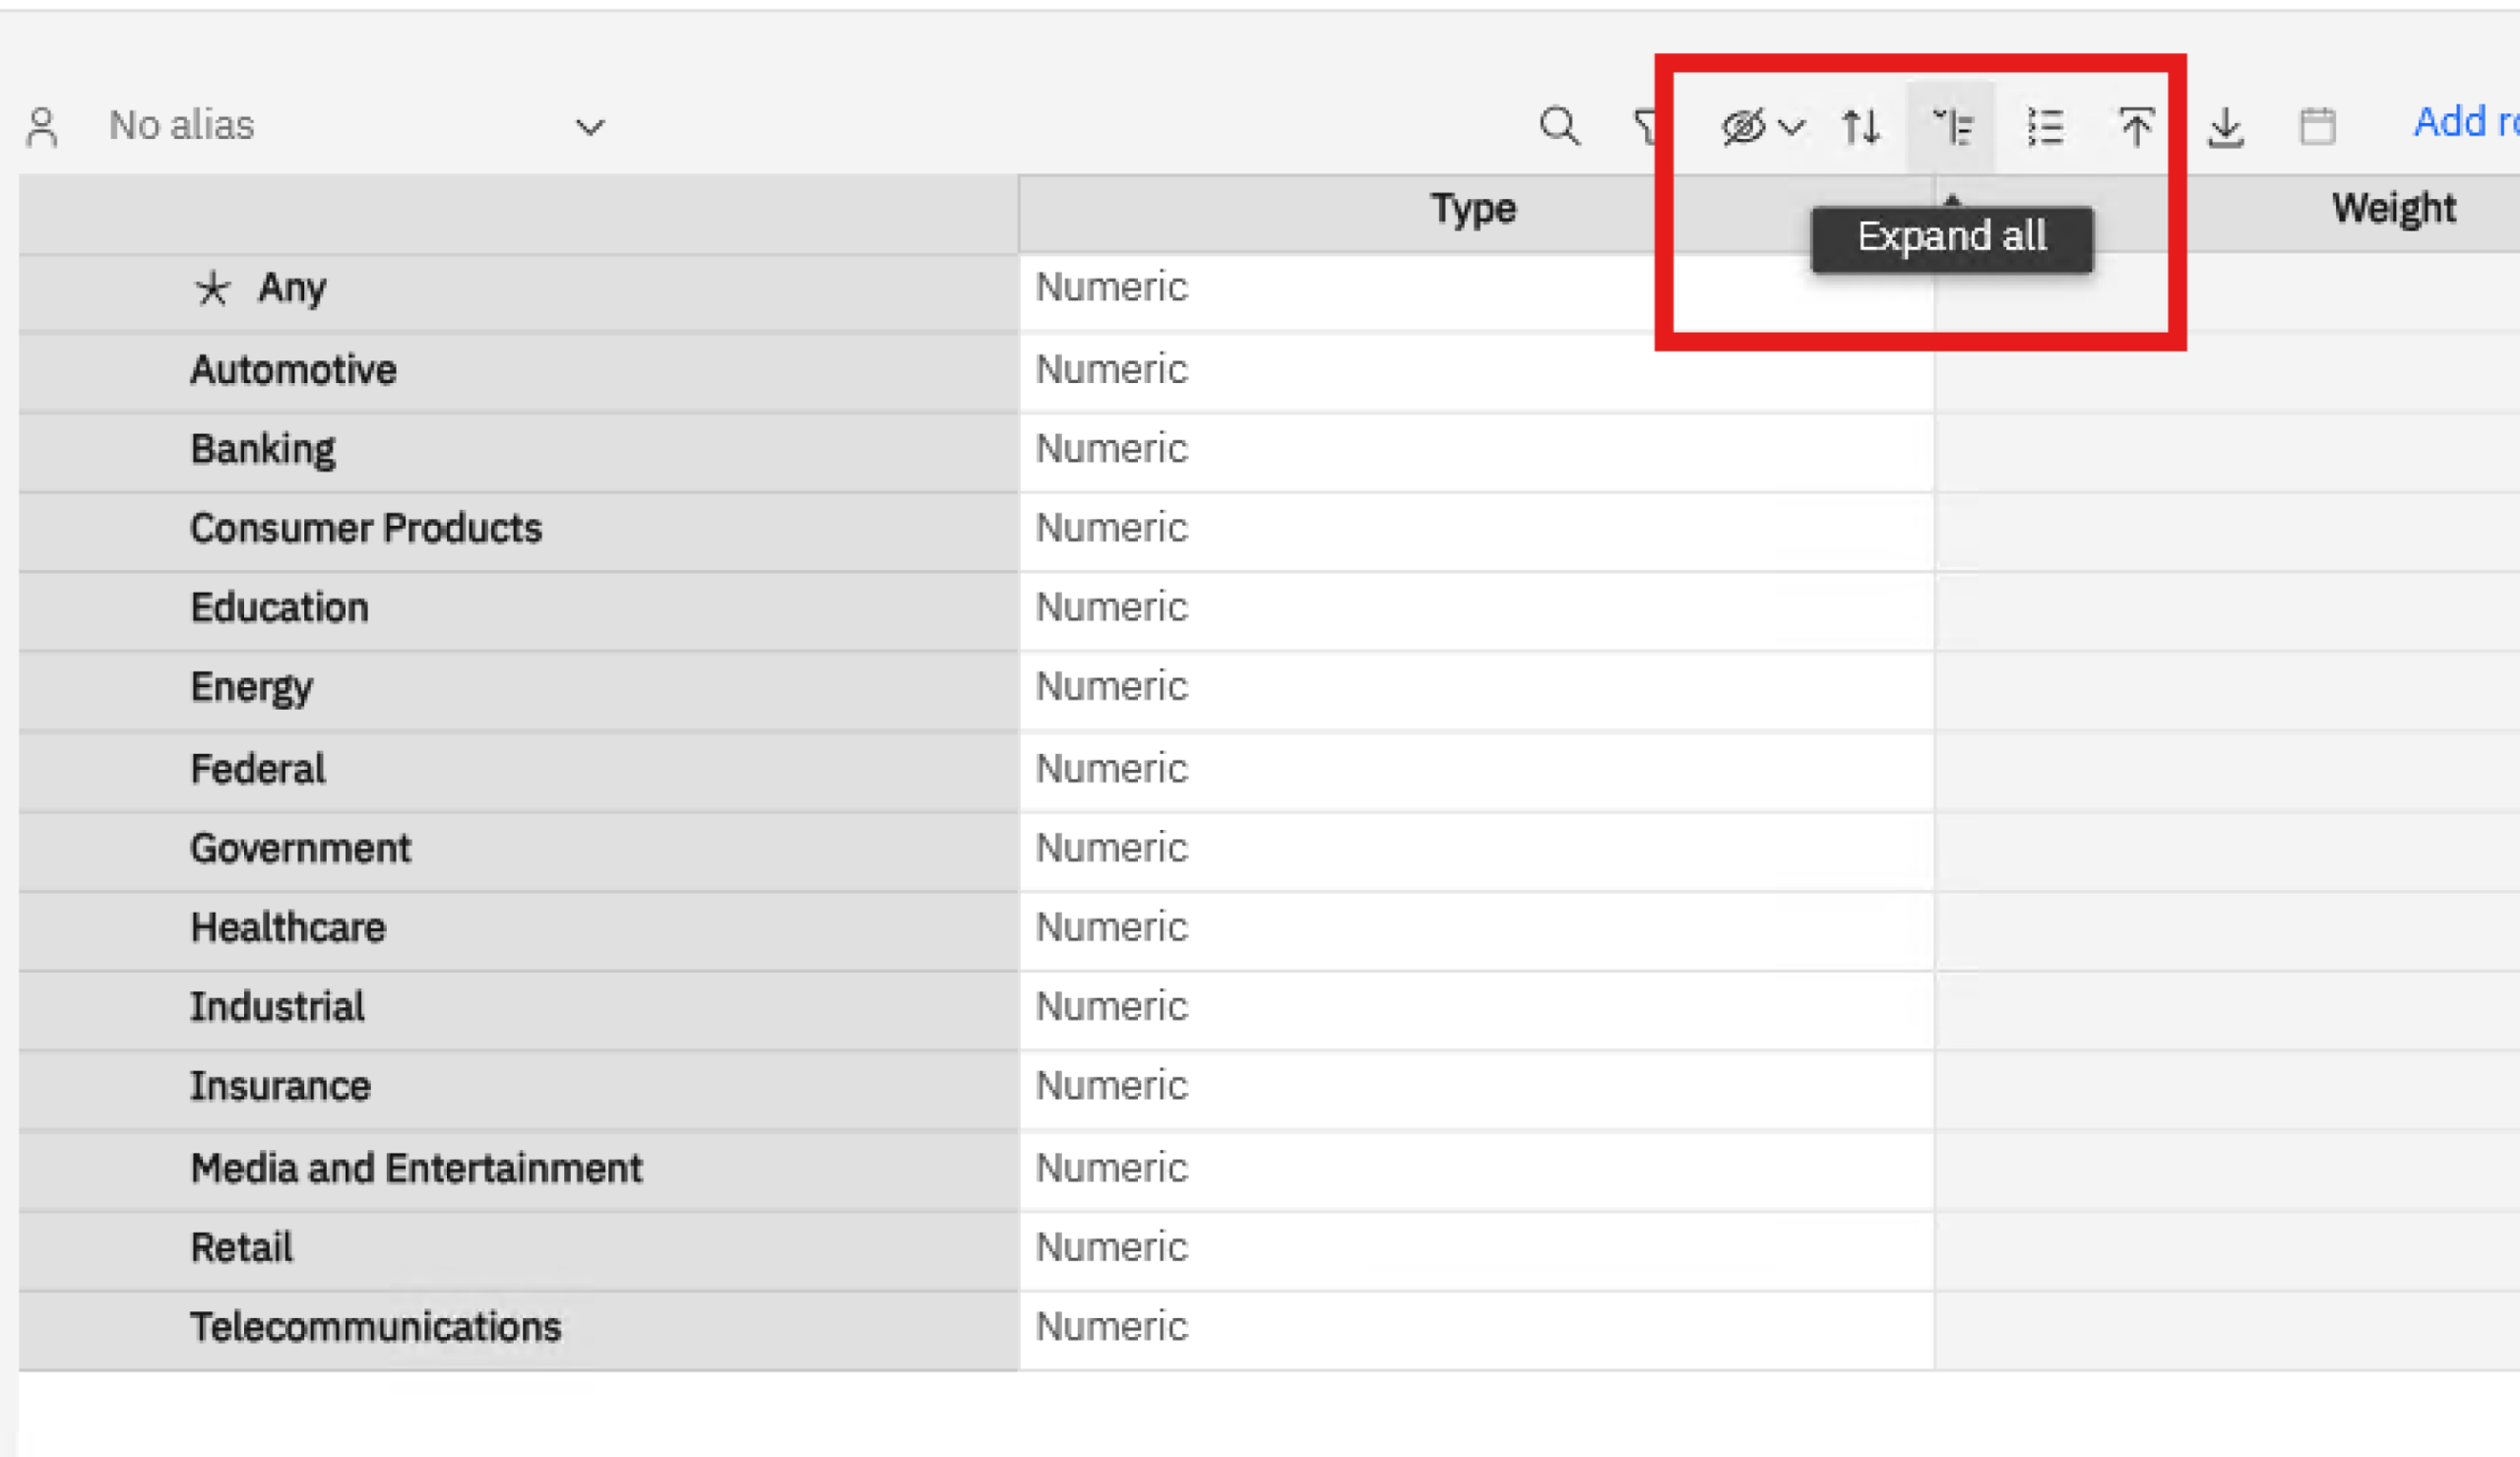Click the user alias person icon
The width and height of the screenshot is (2520, 1457).
[42, 127]
